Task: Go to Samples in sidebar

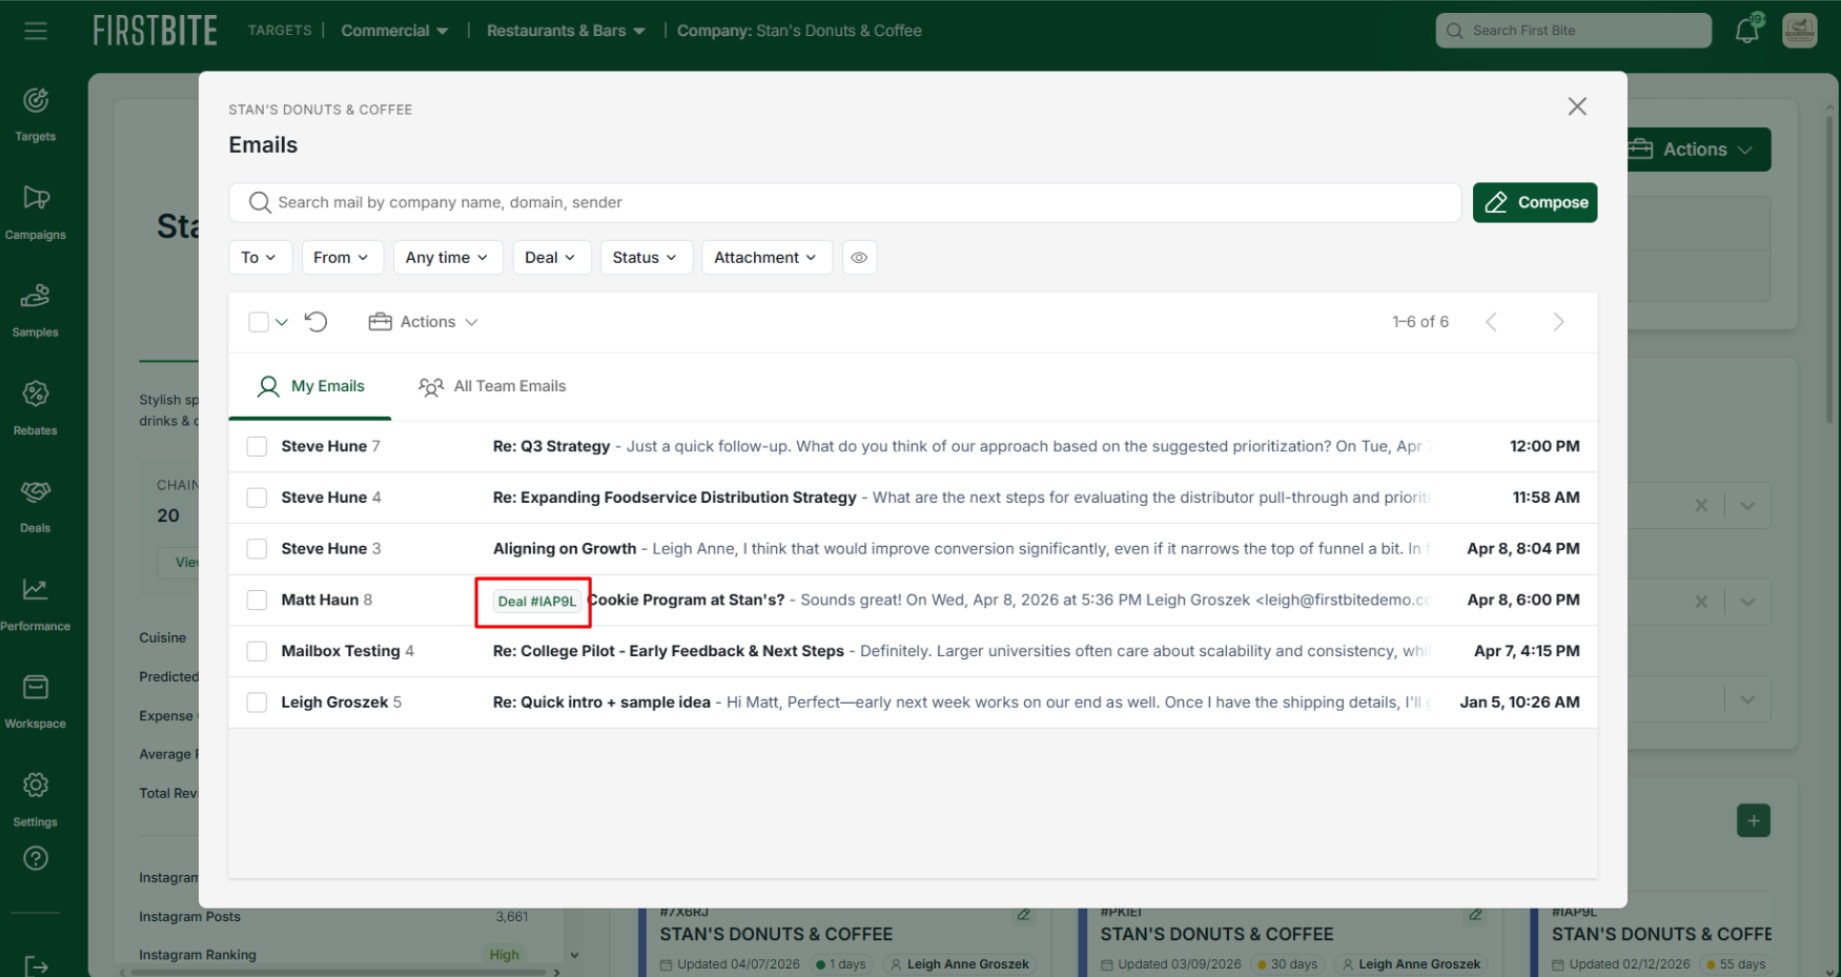Action: point(35,309)
